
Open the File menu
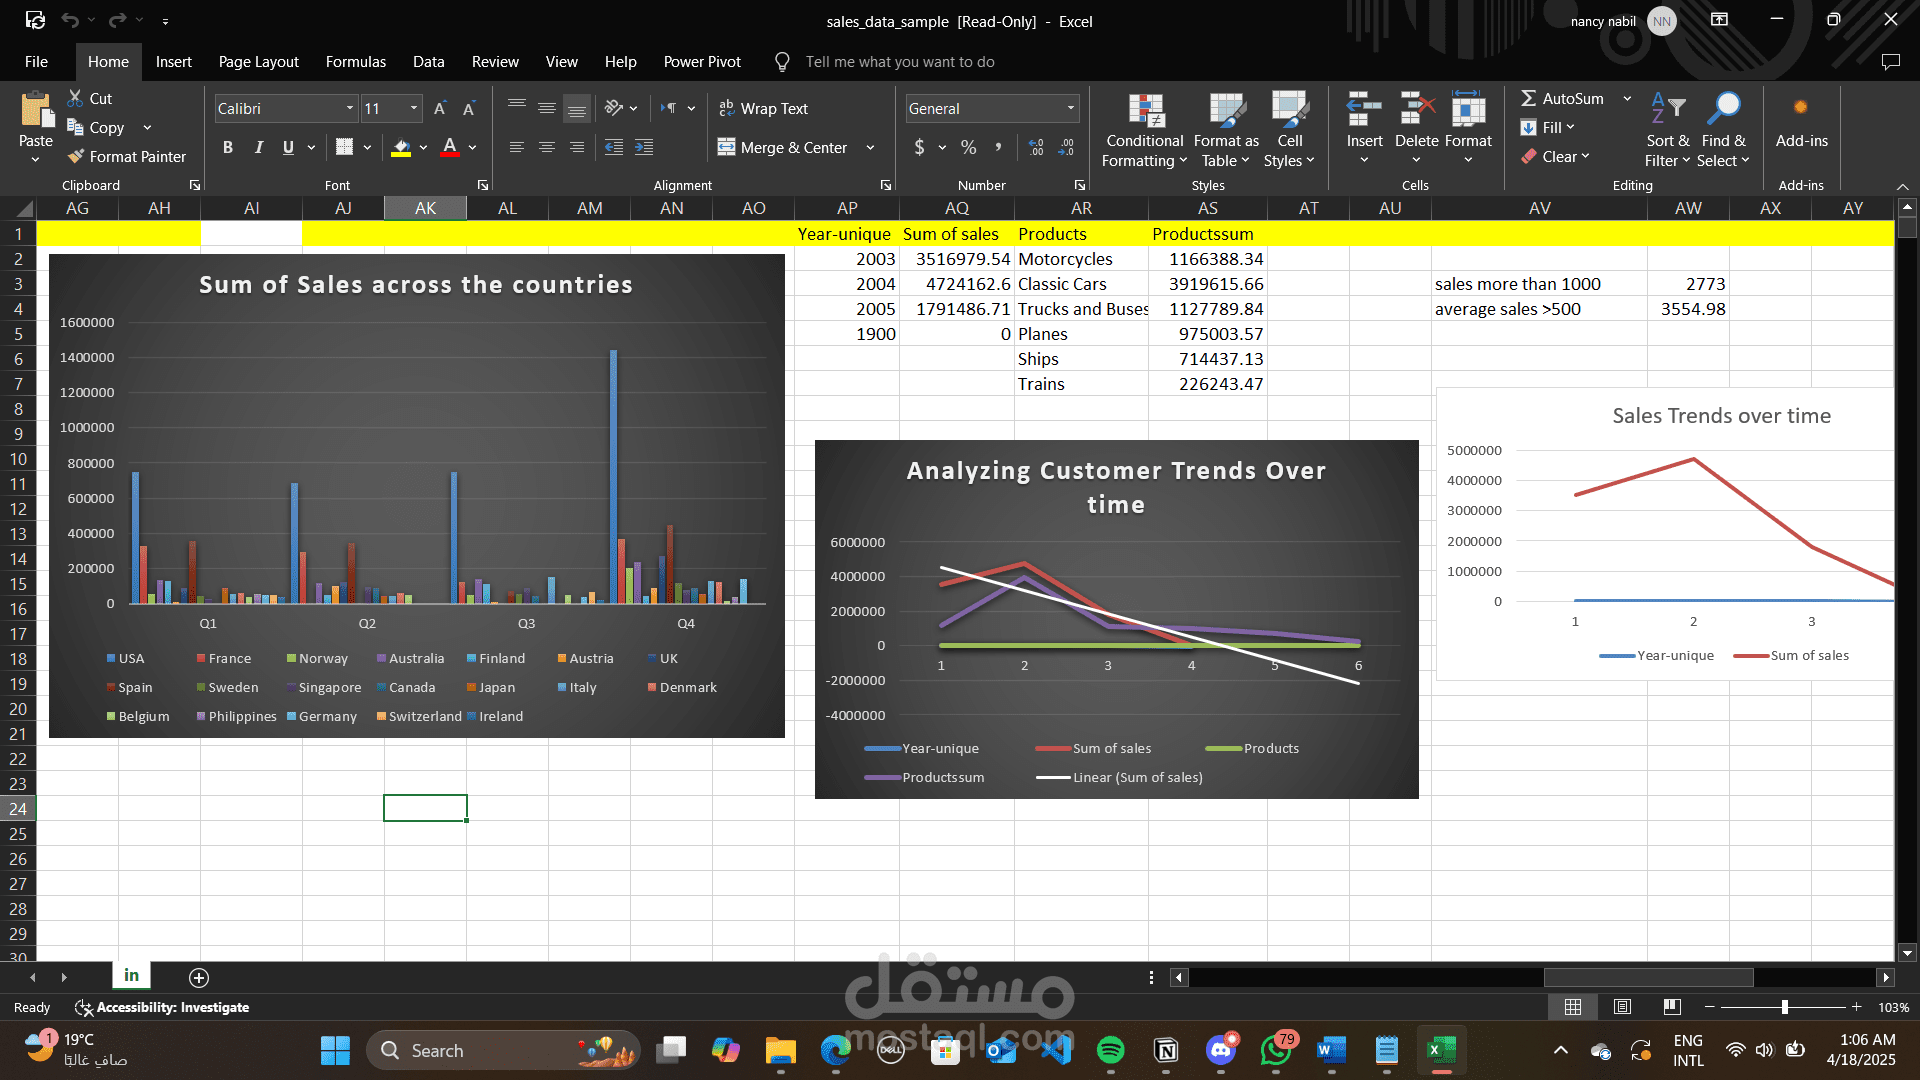click(36, 61)
